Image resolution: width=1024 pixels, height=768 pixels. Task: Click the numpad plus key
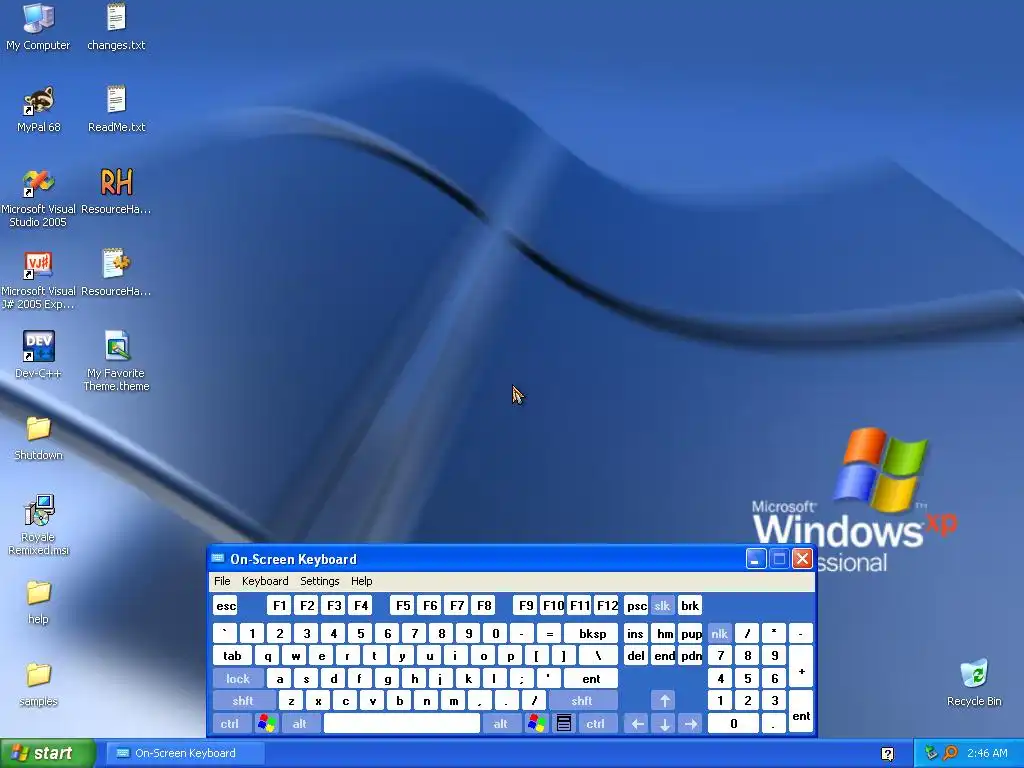tap(801, 667)
